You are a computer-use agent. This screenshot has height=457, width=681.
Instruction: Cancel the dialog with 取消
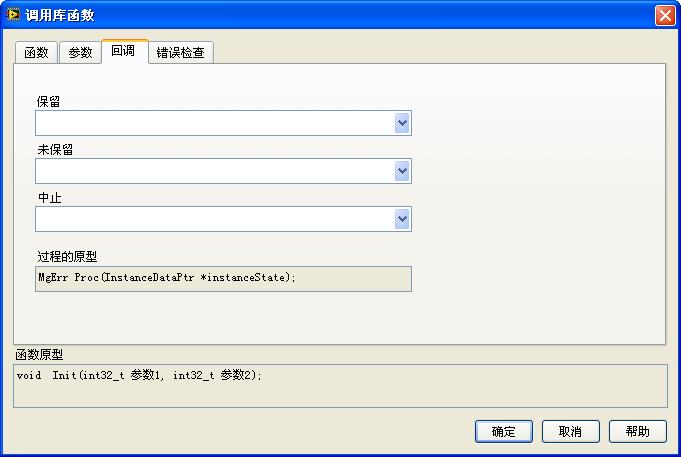571,431
